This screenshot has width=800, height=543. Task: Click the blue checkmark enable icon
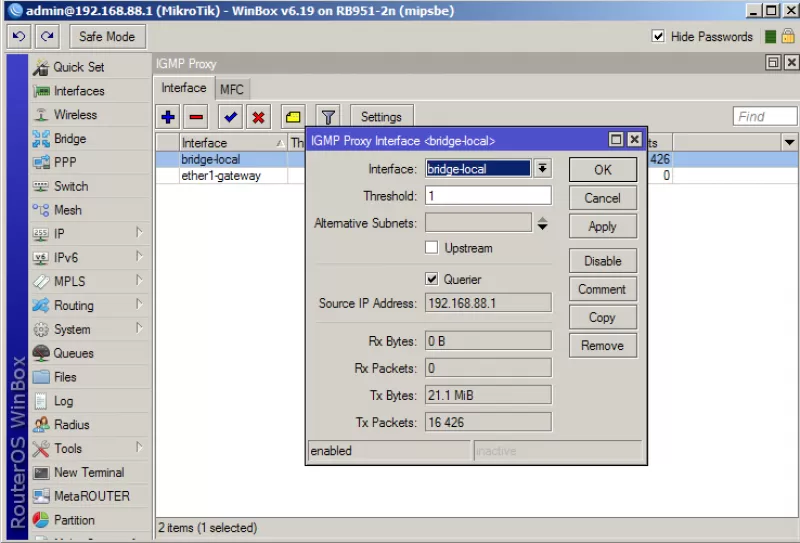pos(230,117)
